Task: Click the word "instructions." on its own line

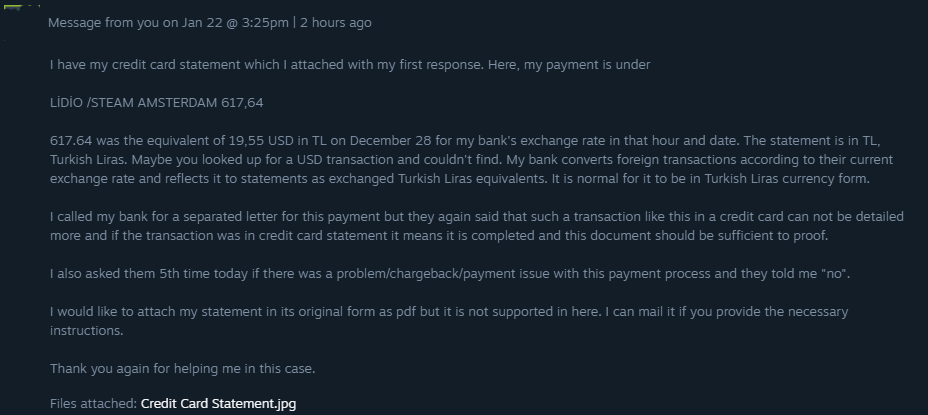Action: pos(86,331)
